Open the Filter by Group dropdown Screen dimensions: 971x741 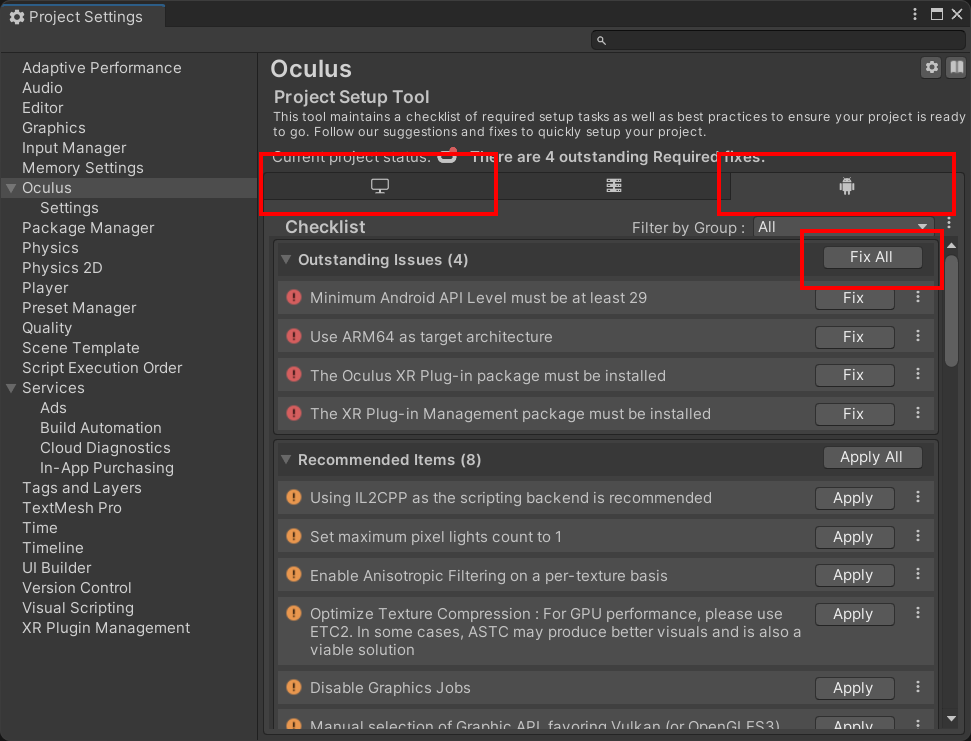coord(843,227)
